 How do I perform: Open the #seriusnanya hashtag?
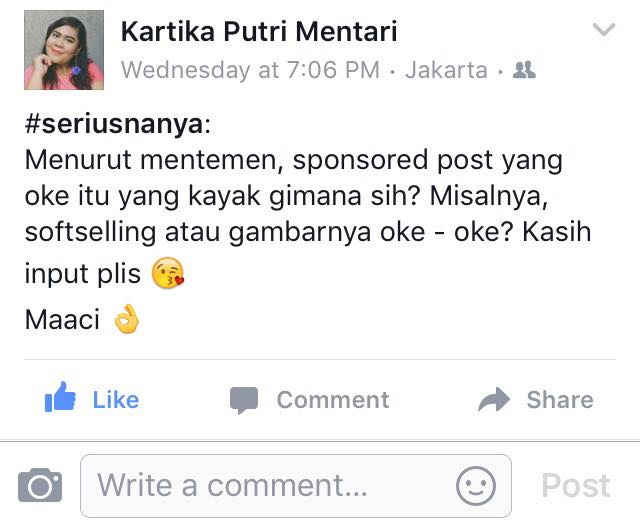114,124
